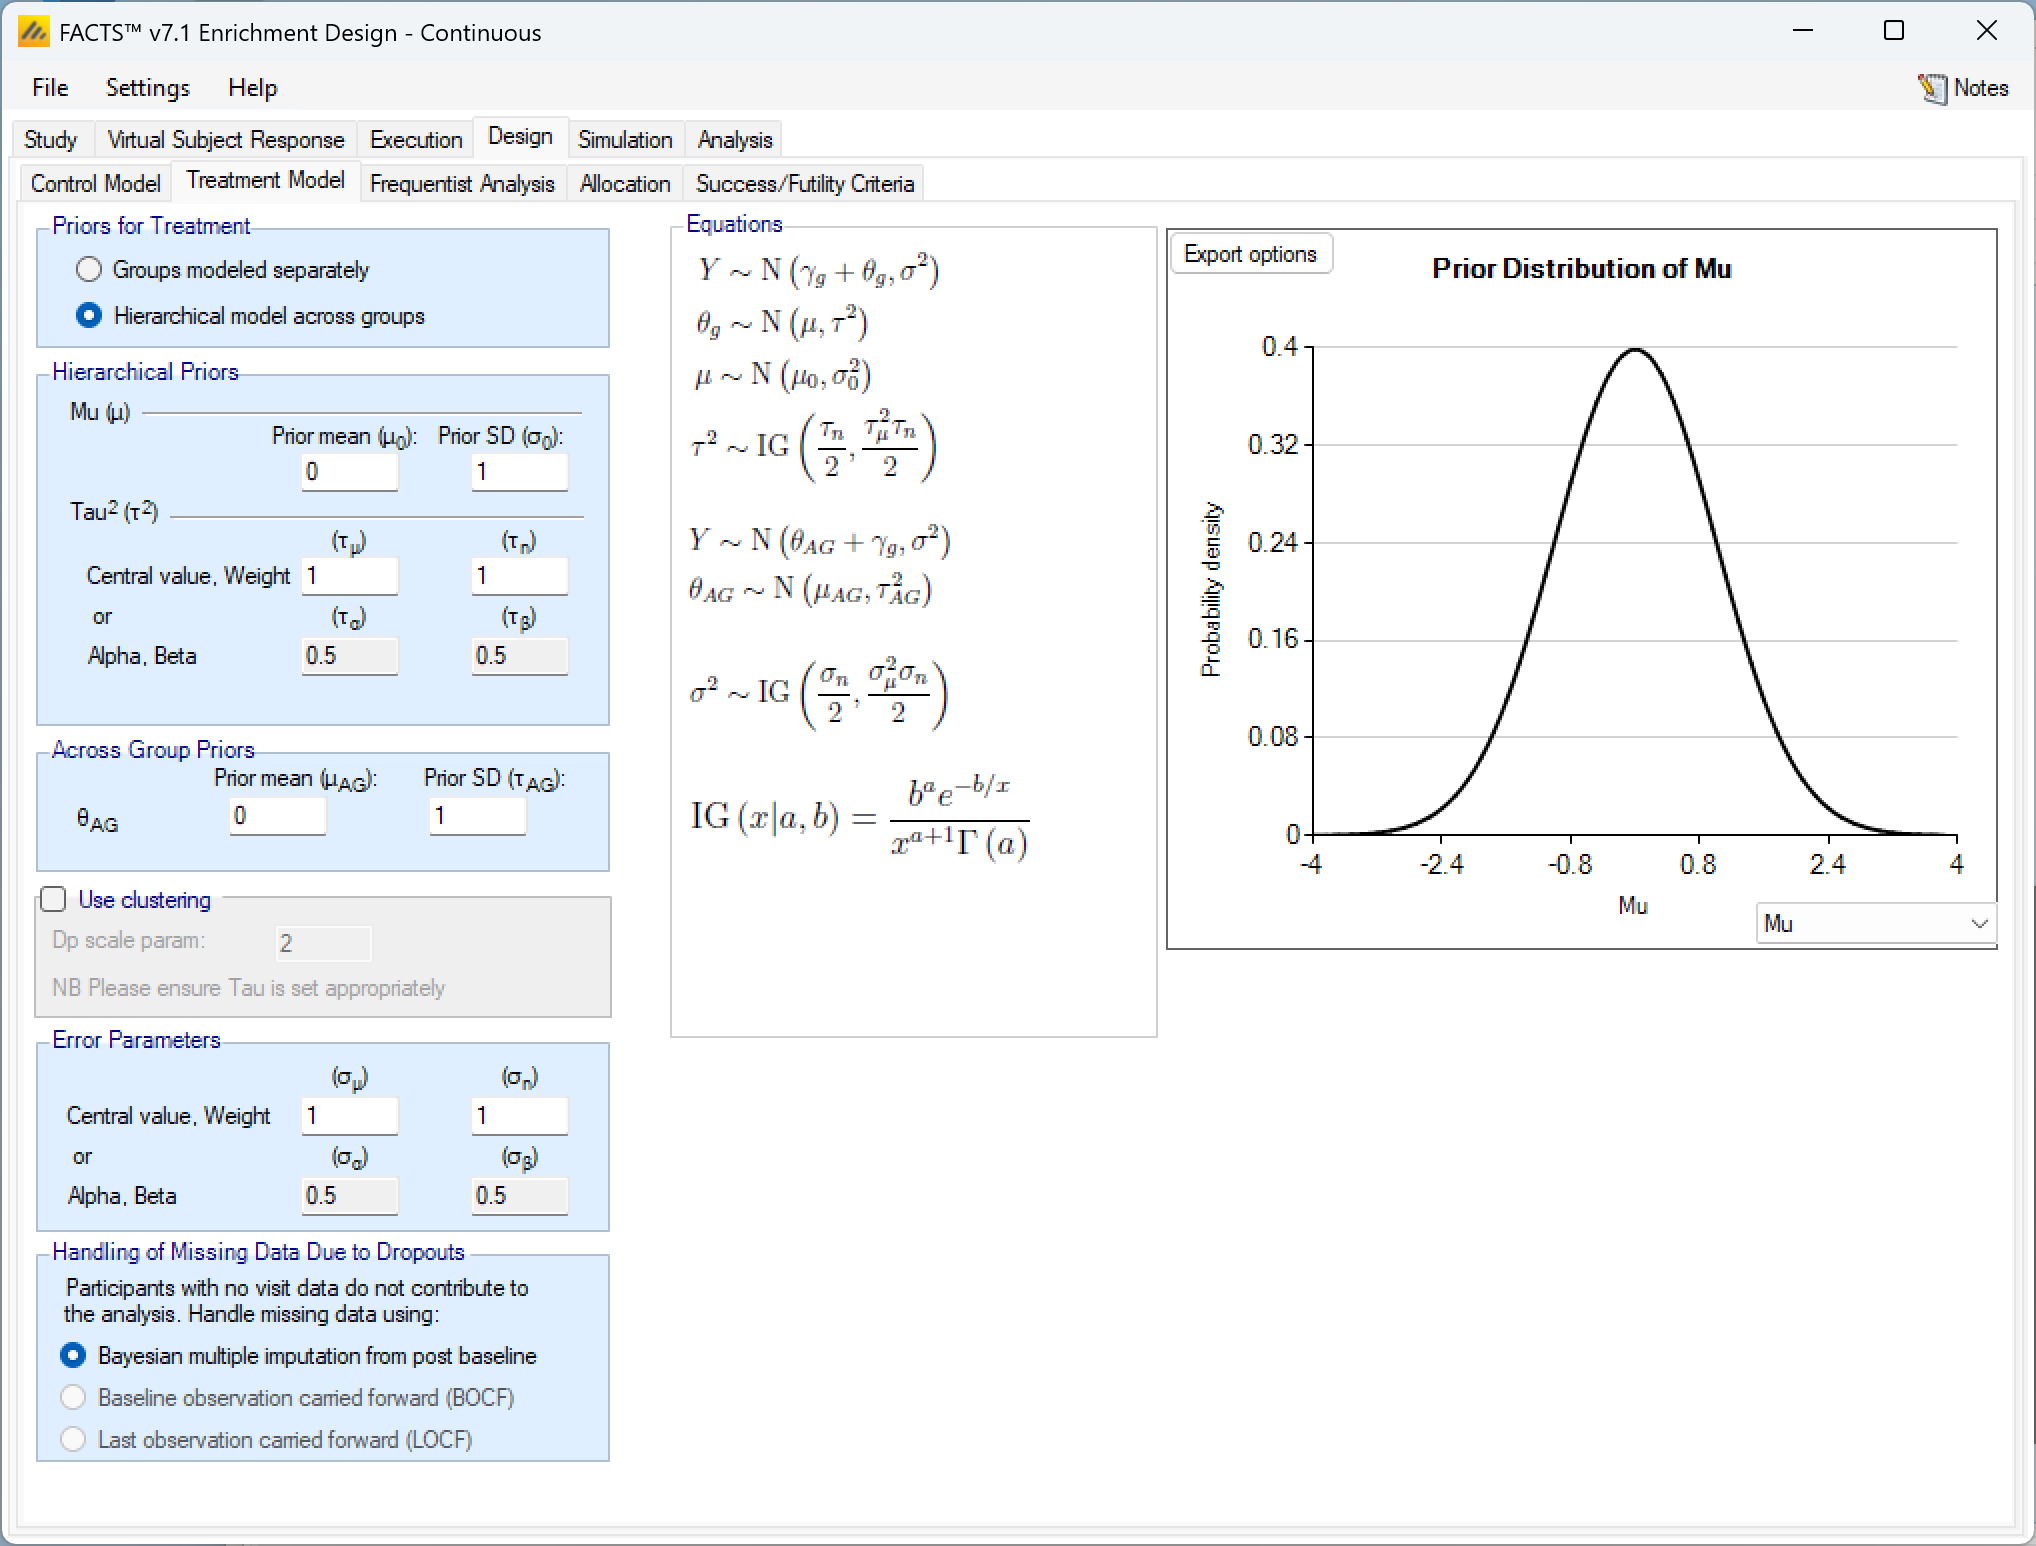Open the File menu
Image resolution: width=2036 pixels, height=1546 pixels.
pos(50,88)
